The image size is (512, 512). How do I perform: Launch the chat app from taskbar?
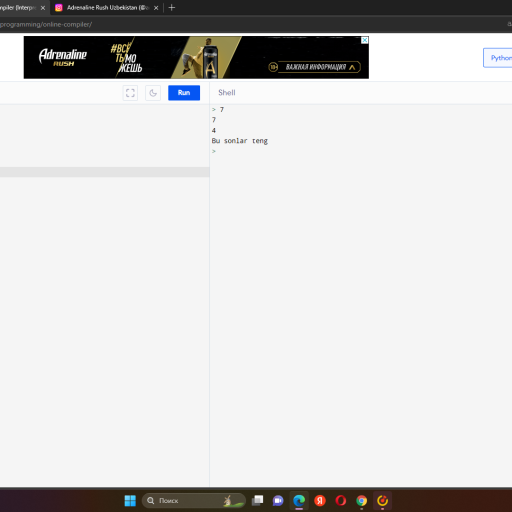278,500
